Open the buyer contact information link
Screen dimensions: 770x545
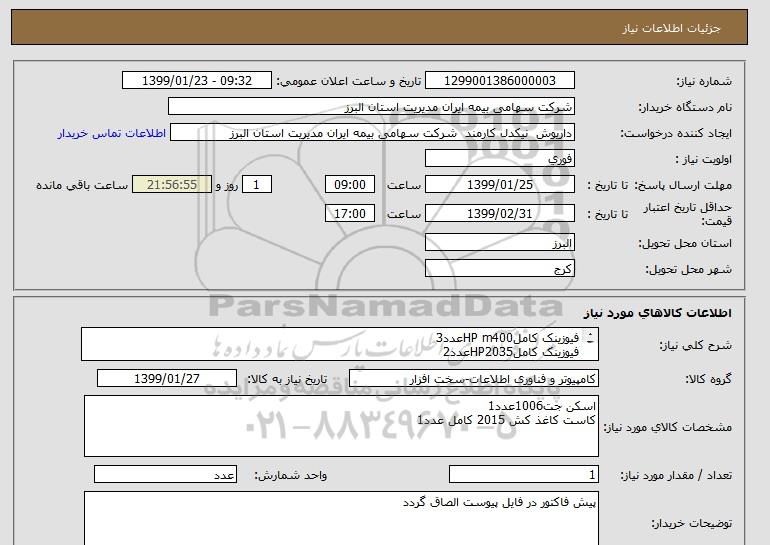coord(111,133)
